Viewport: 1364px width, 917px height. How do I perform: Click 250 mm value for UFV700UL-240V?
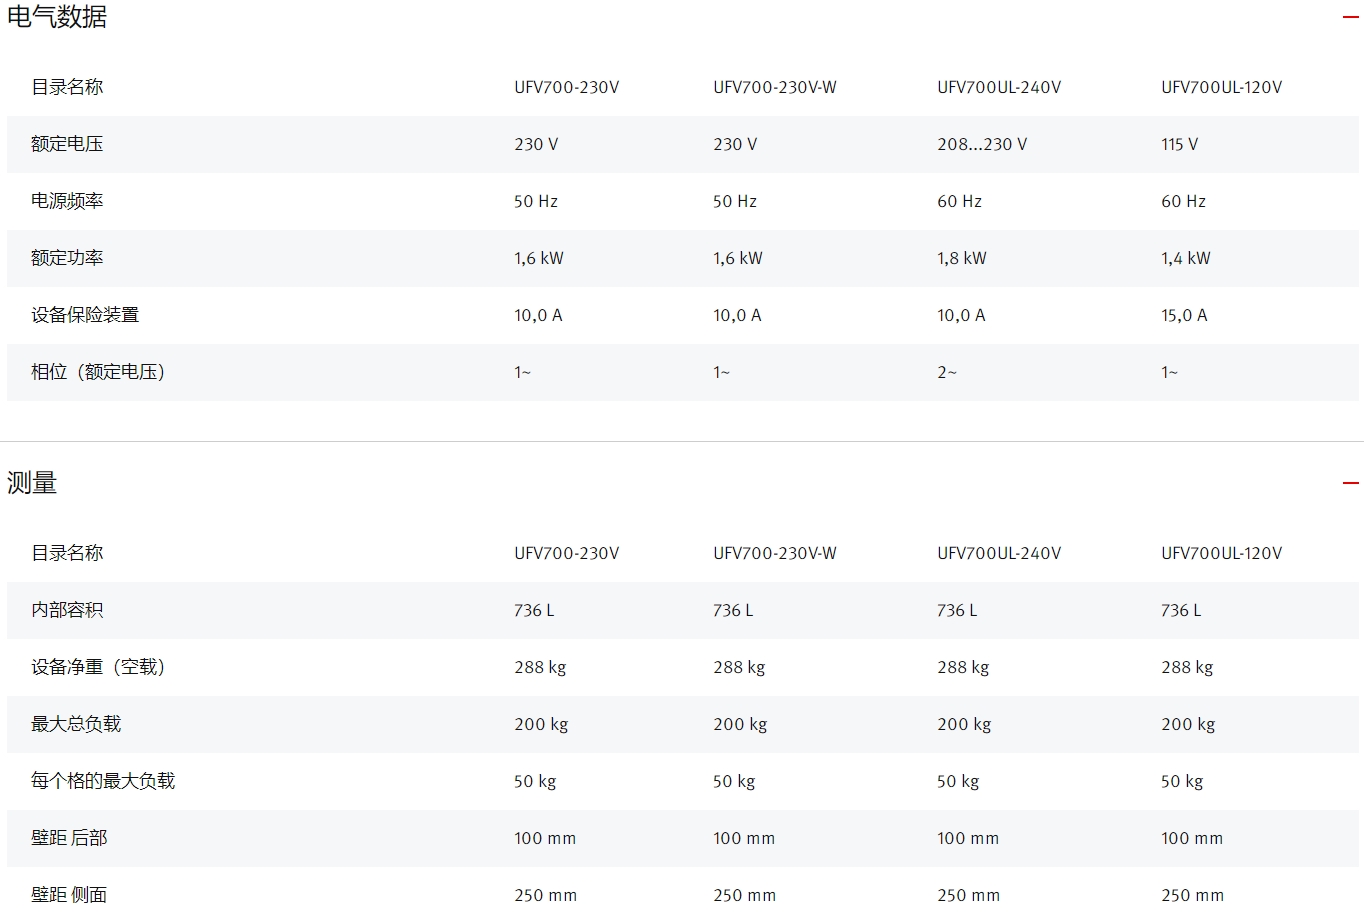click(968, 895)
